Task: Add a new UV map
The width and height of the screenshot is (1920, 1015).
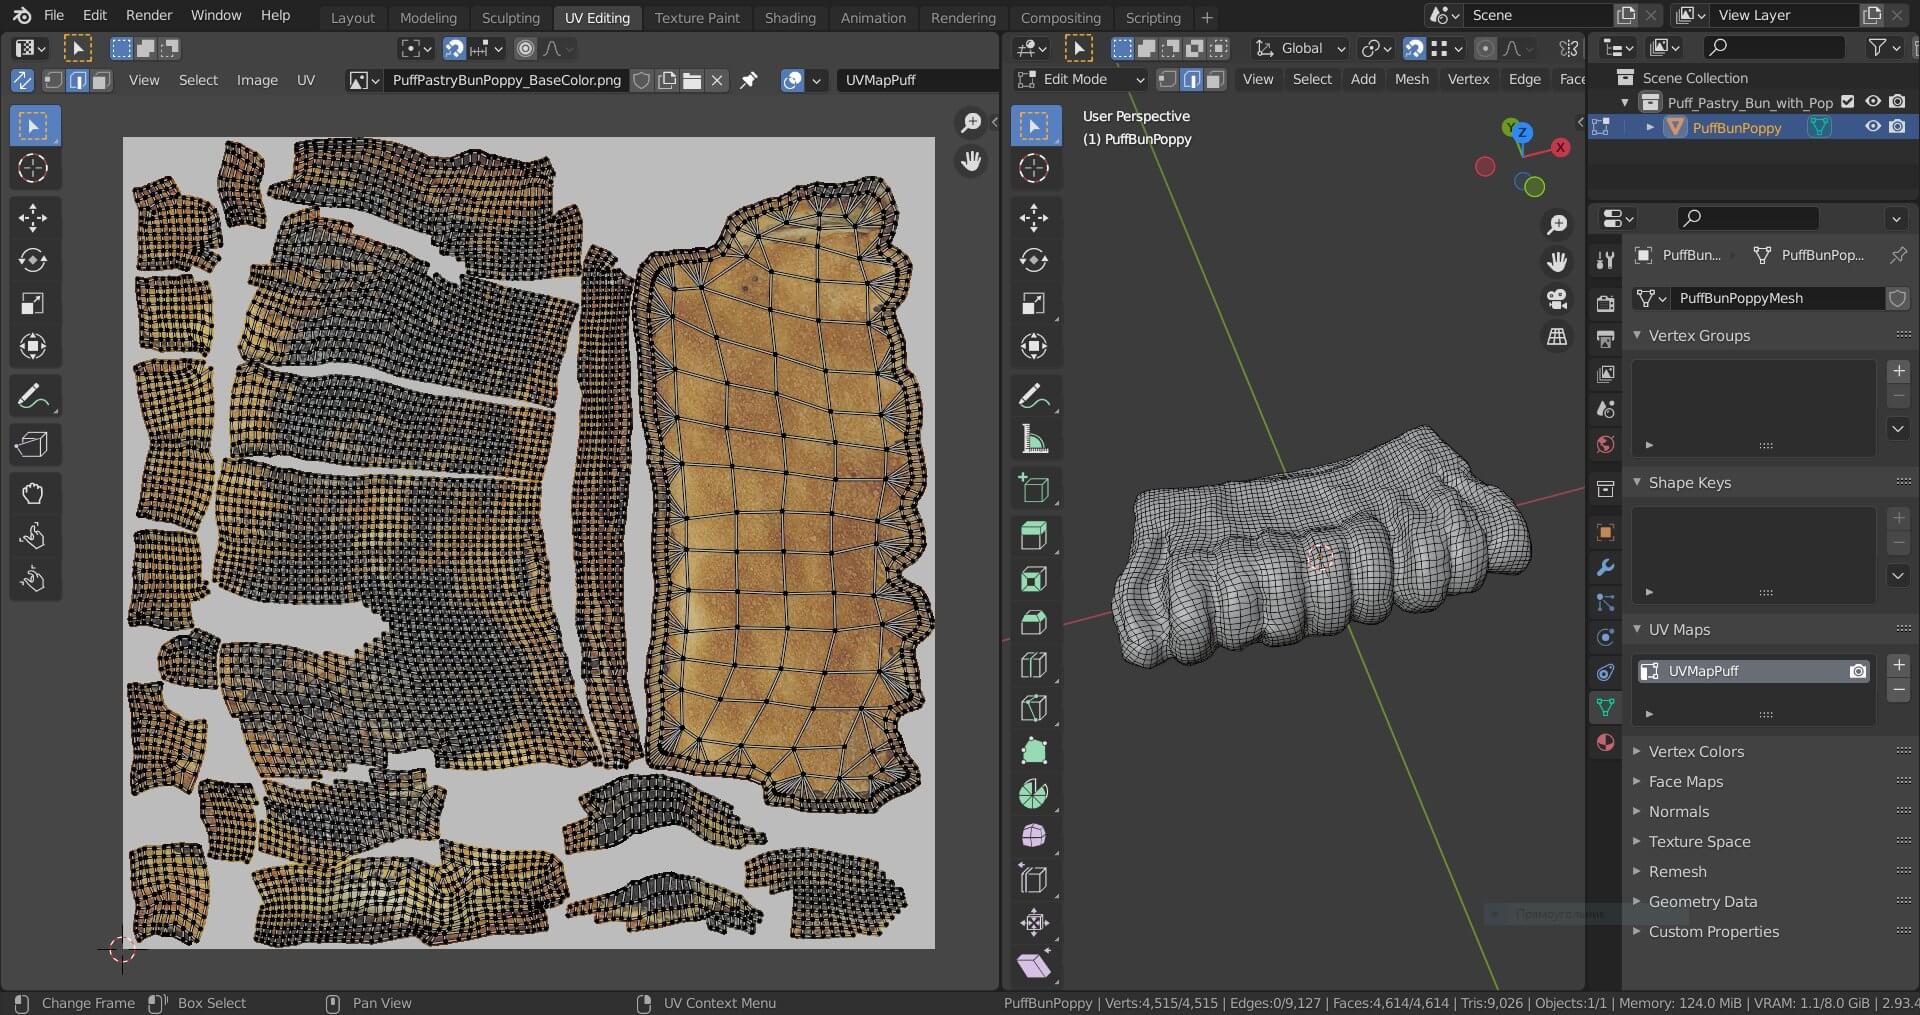Action: (x=1898, y=665)
